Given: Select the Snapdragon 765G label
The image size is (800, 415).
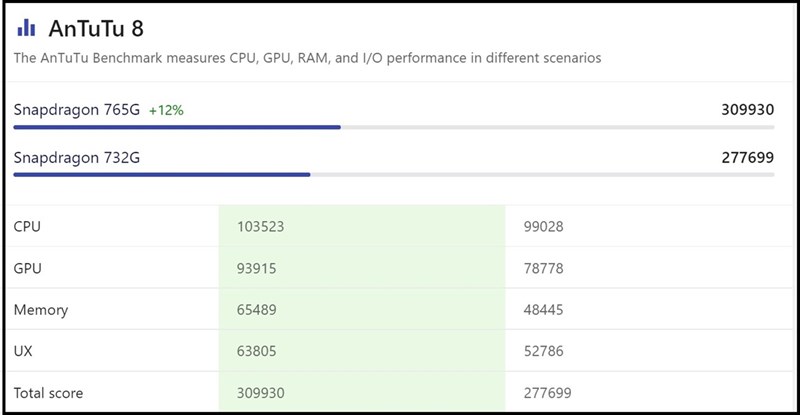Looking at the screenshot, I should pos(77,109).
